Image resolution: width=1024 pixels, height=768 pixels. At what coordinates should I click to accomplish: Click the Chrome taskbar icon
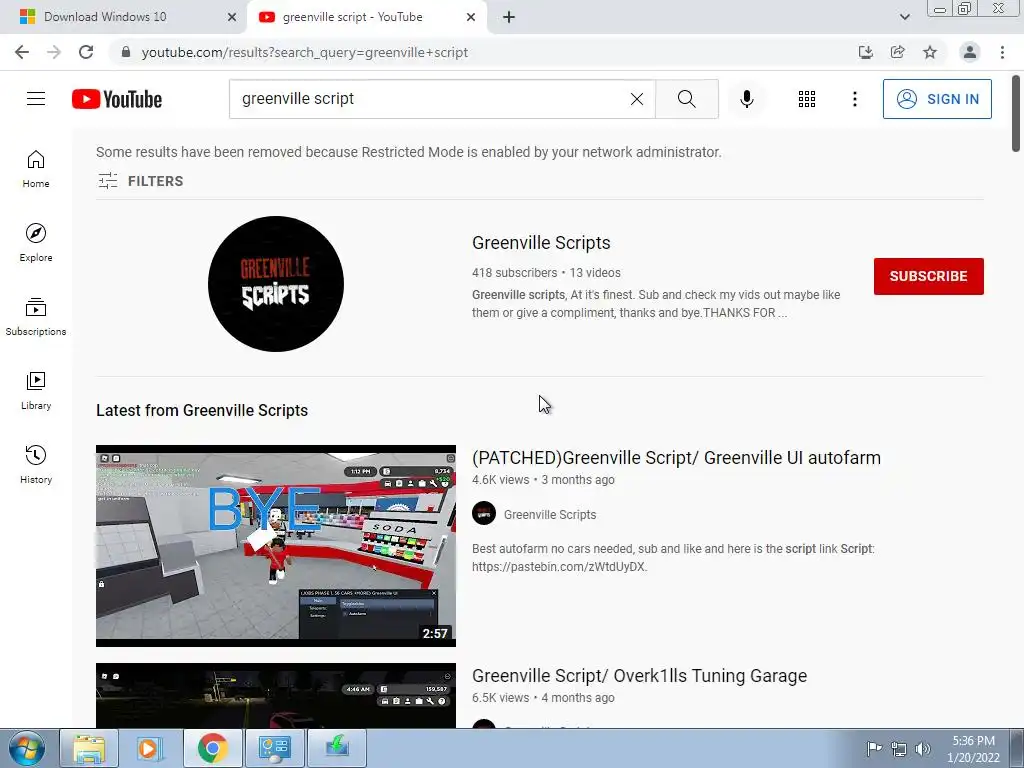click(212, 748)
